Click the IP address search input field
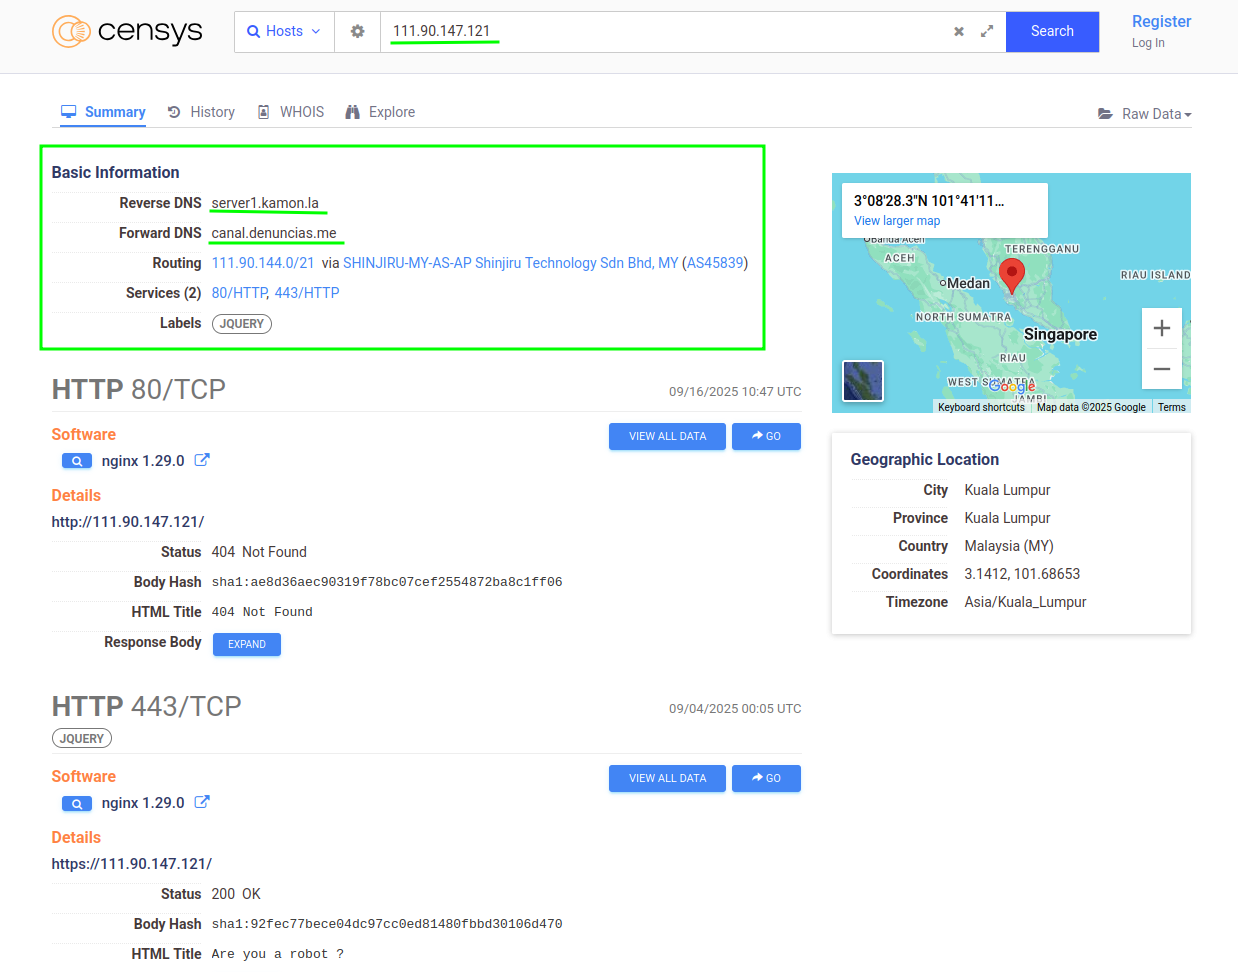Viewport: 1238px width, 972px height. coord(660,32)
